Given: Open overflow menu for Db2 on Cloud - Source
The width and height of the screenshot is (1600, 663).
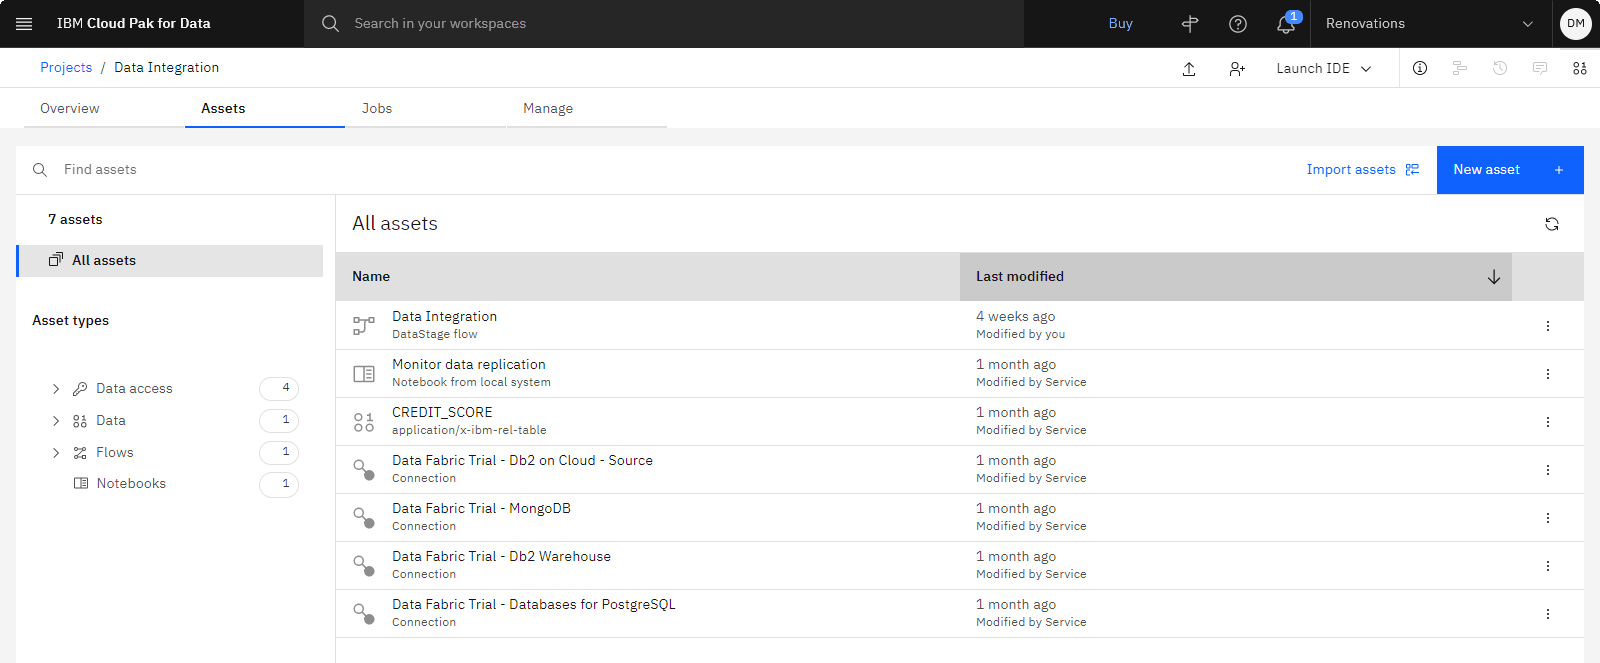Looking at the screenshot, I should pyautogui.click(x=1548, y=470).
